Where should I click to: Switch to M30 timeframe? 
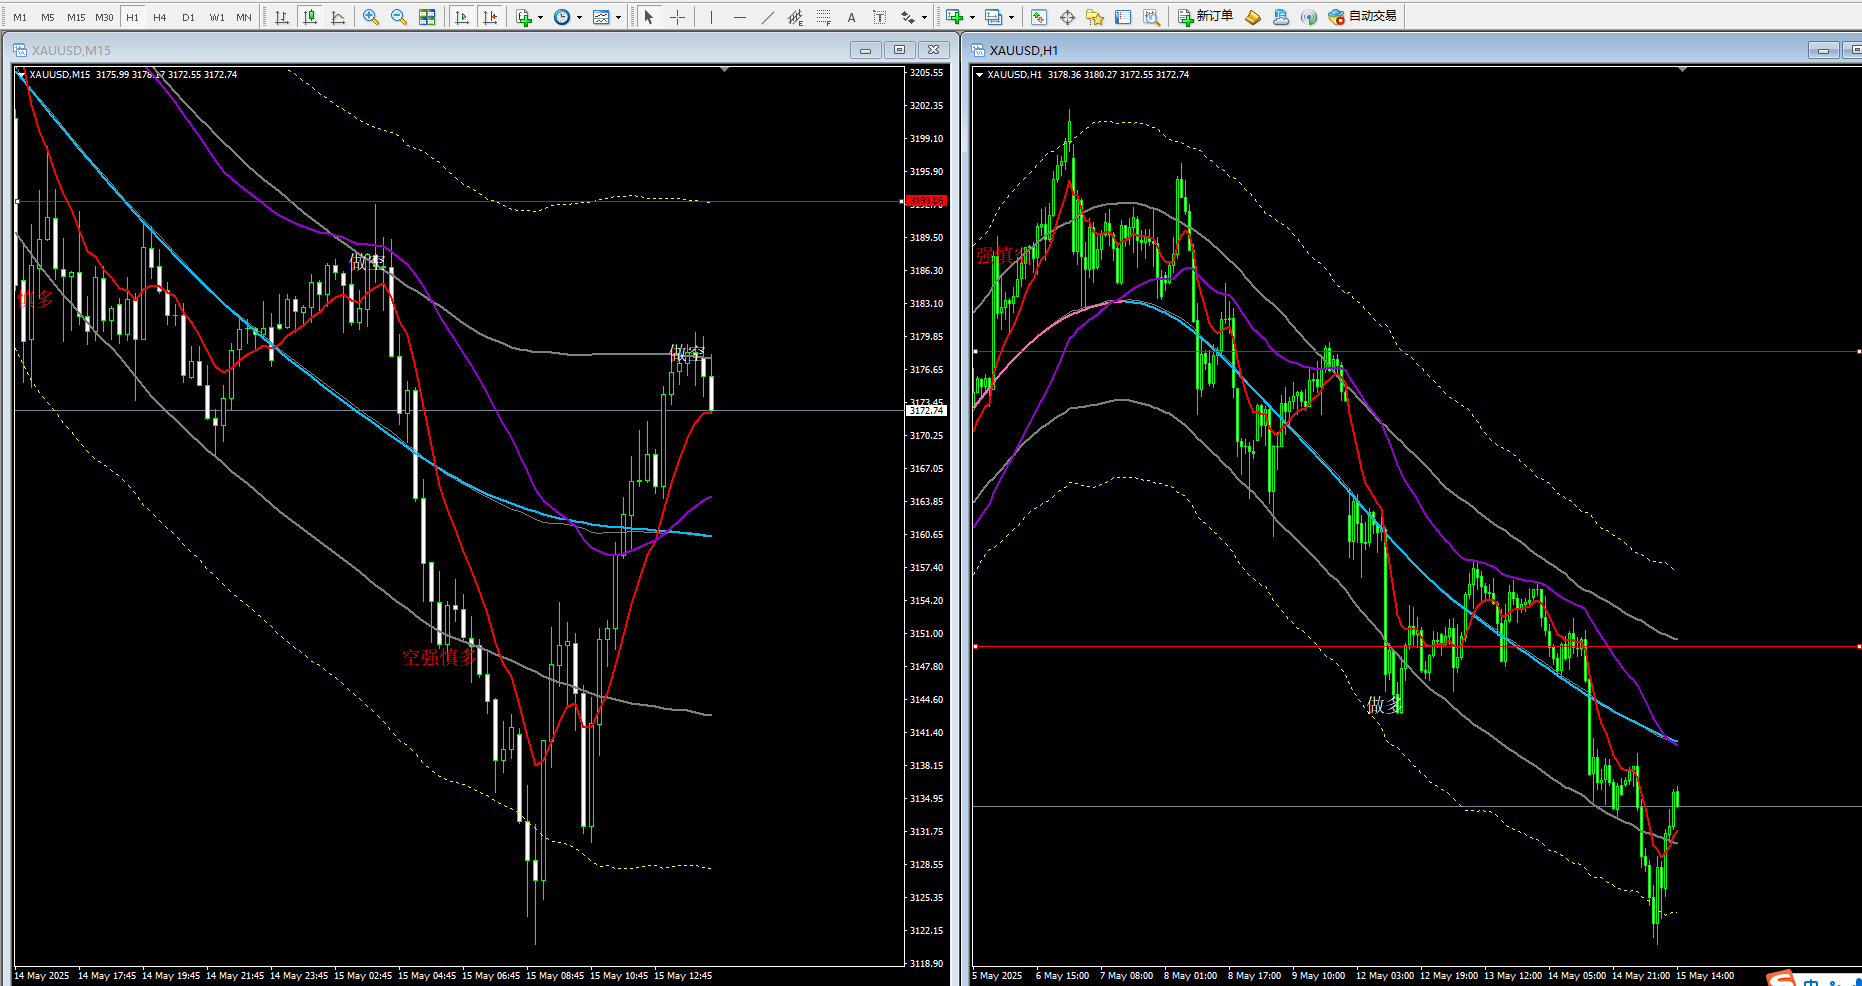[104, 17]
